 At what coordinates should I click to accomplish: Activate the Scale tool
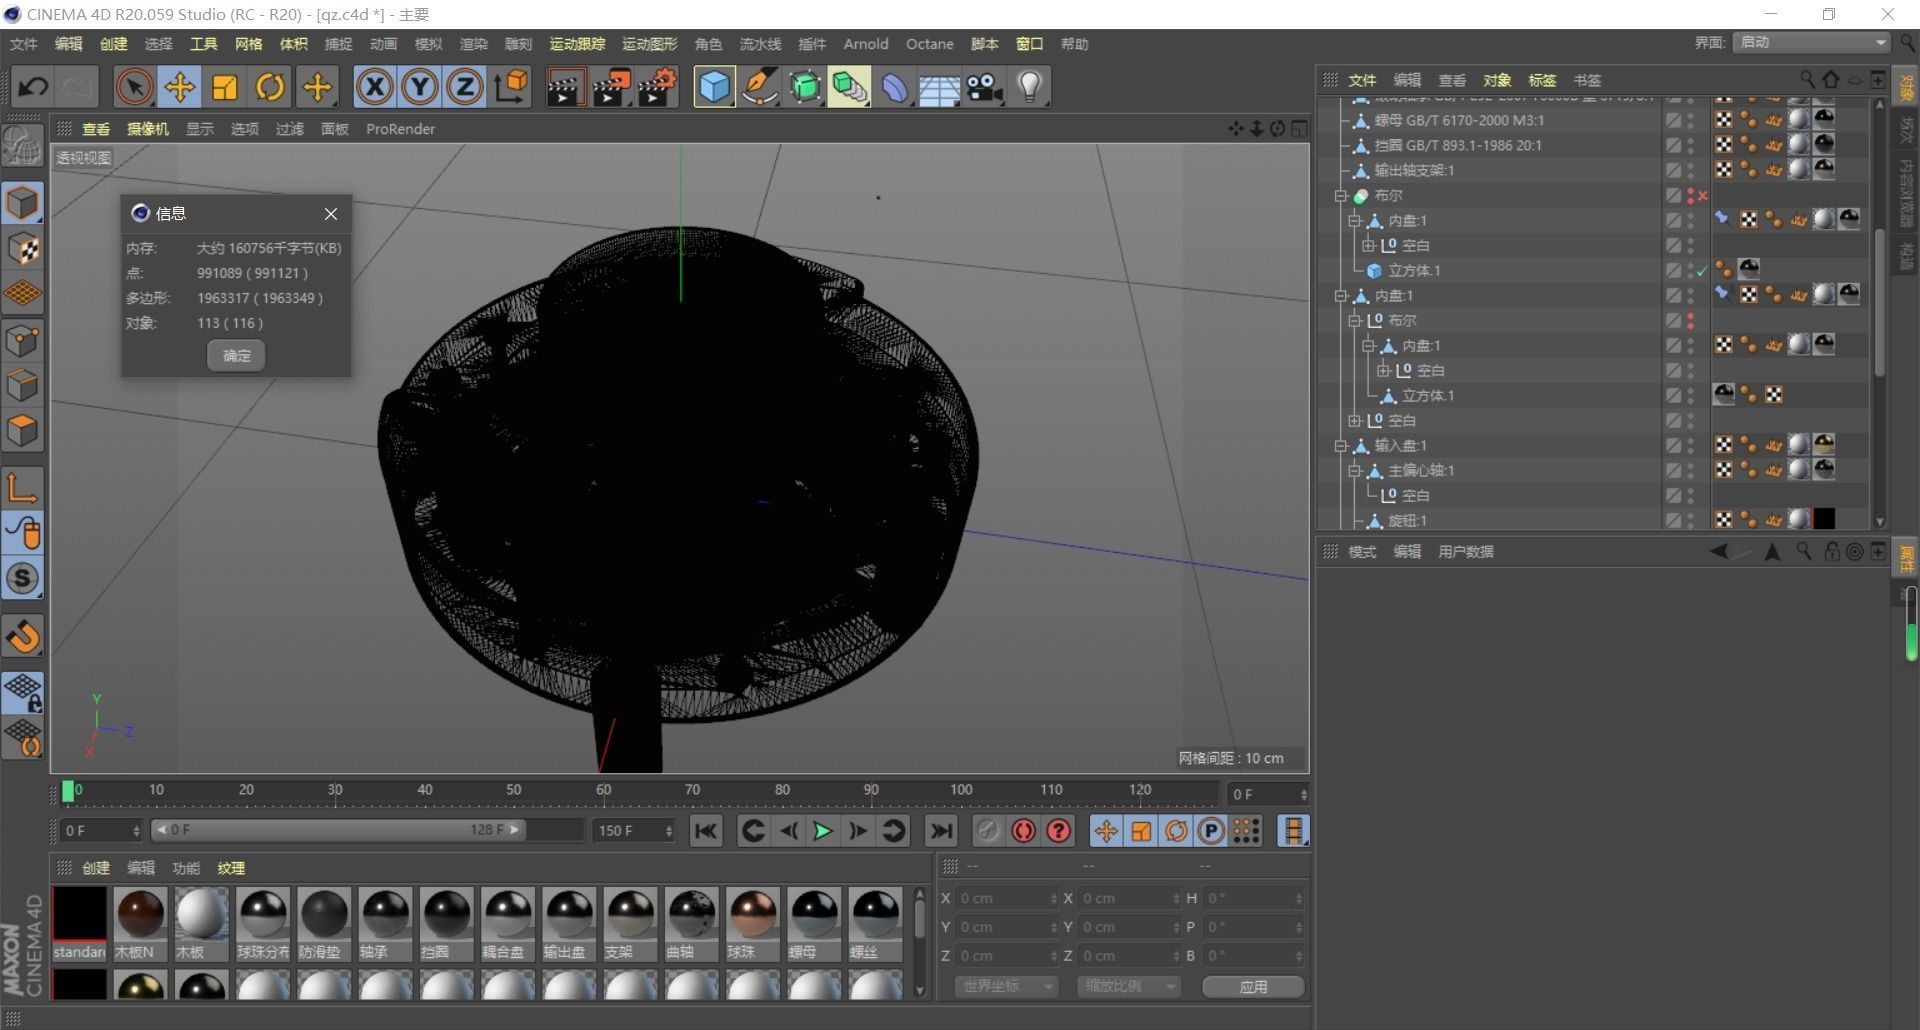(225, 87)
